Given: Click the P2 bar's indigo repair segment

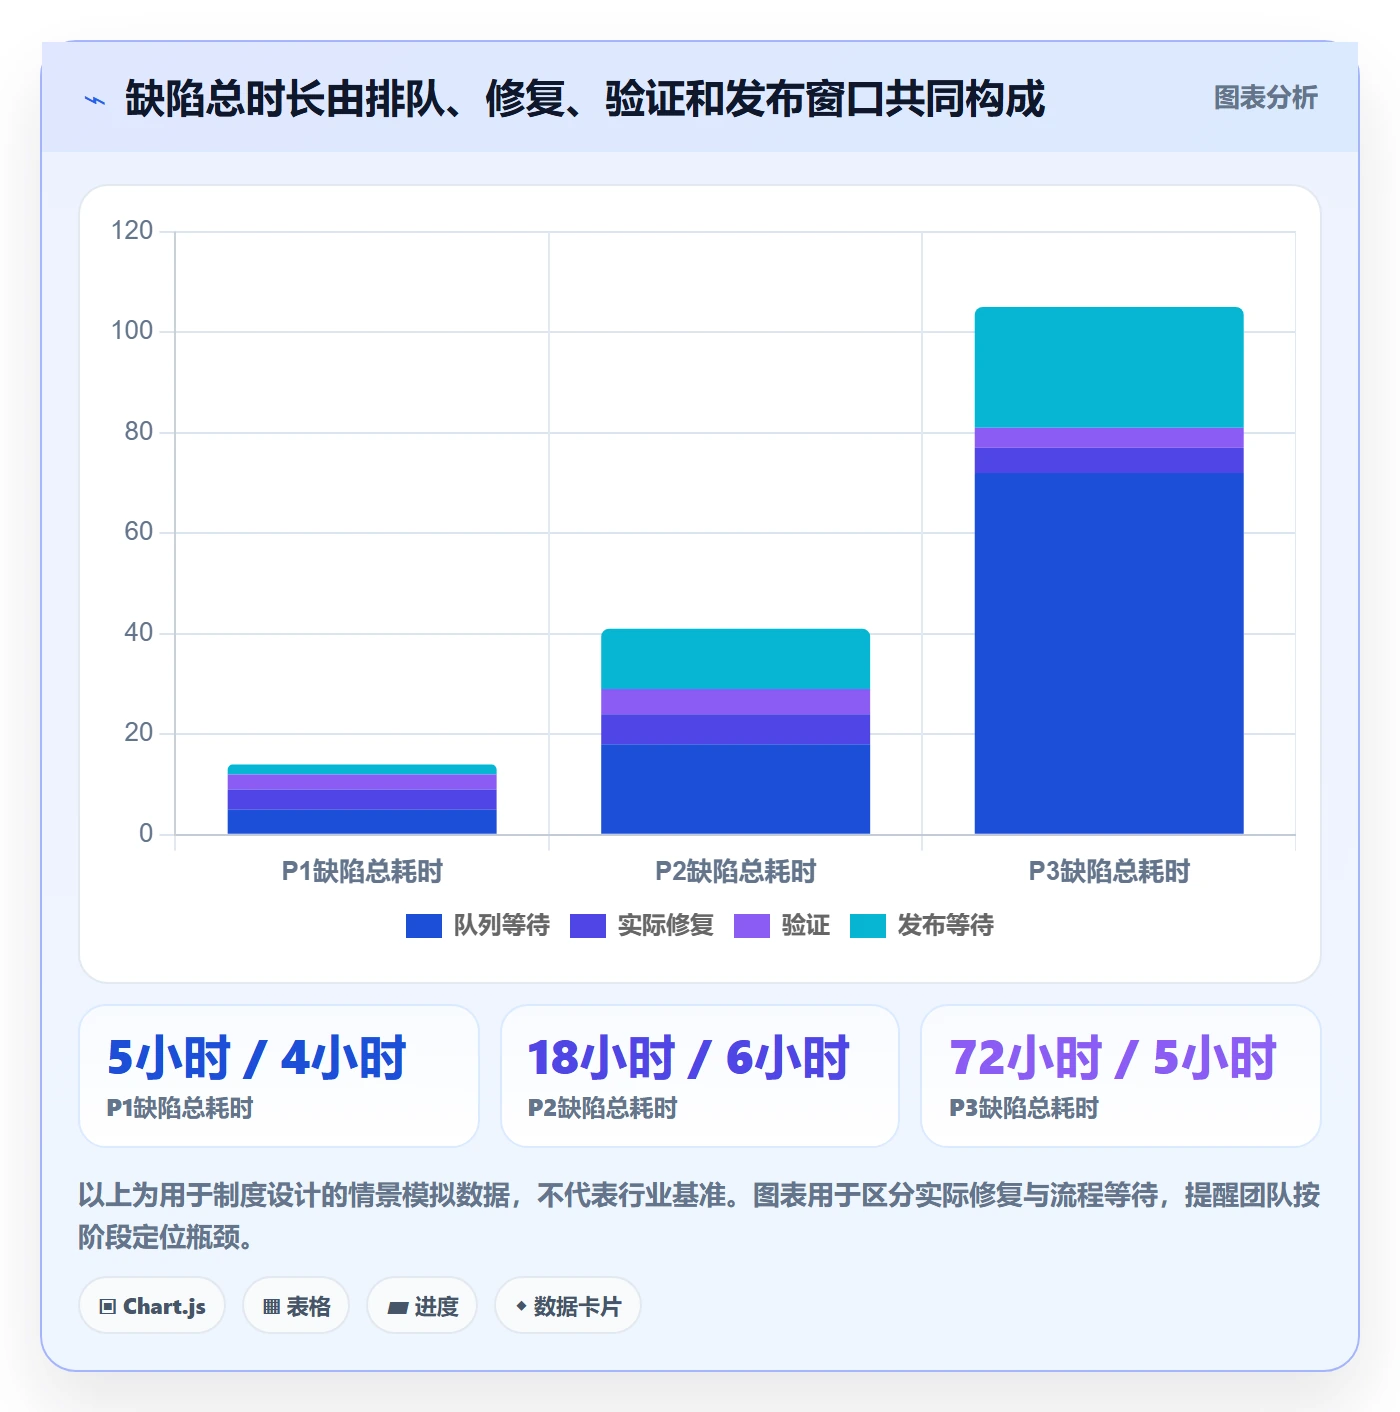Looking at the screenshot, I should [735, 729].
